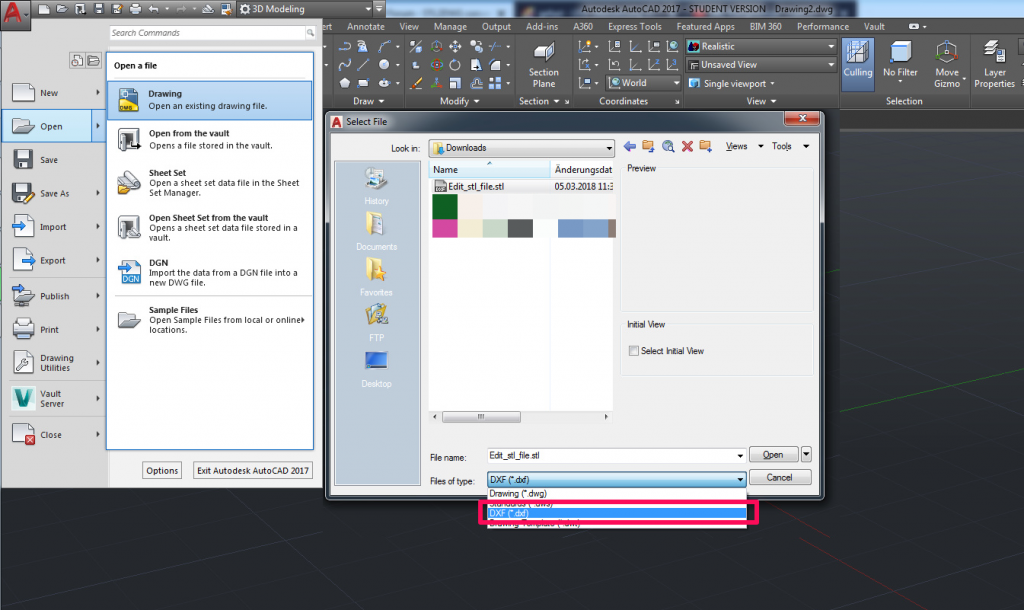Open the Manage ribbon tab

coord(450,27)
